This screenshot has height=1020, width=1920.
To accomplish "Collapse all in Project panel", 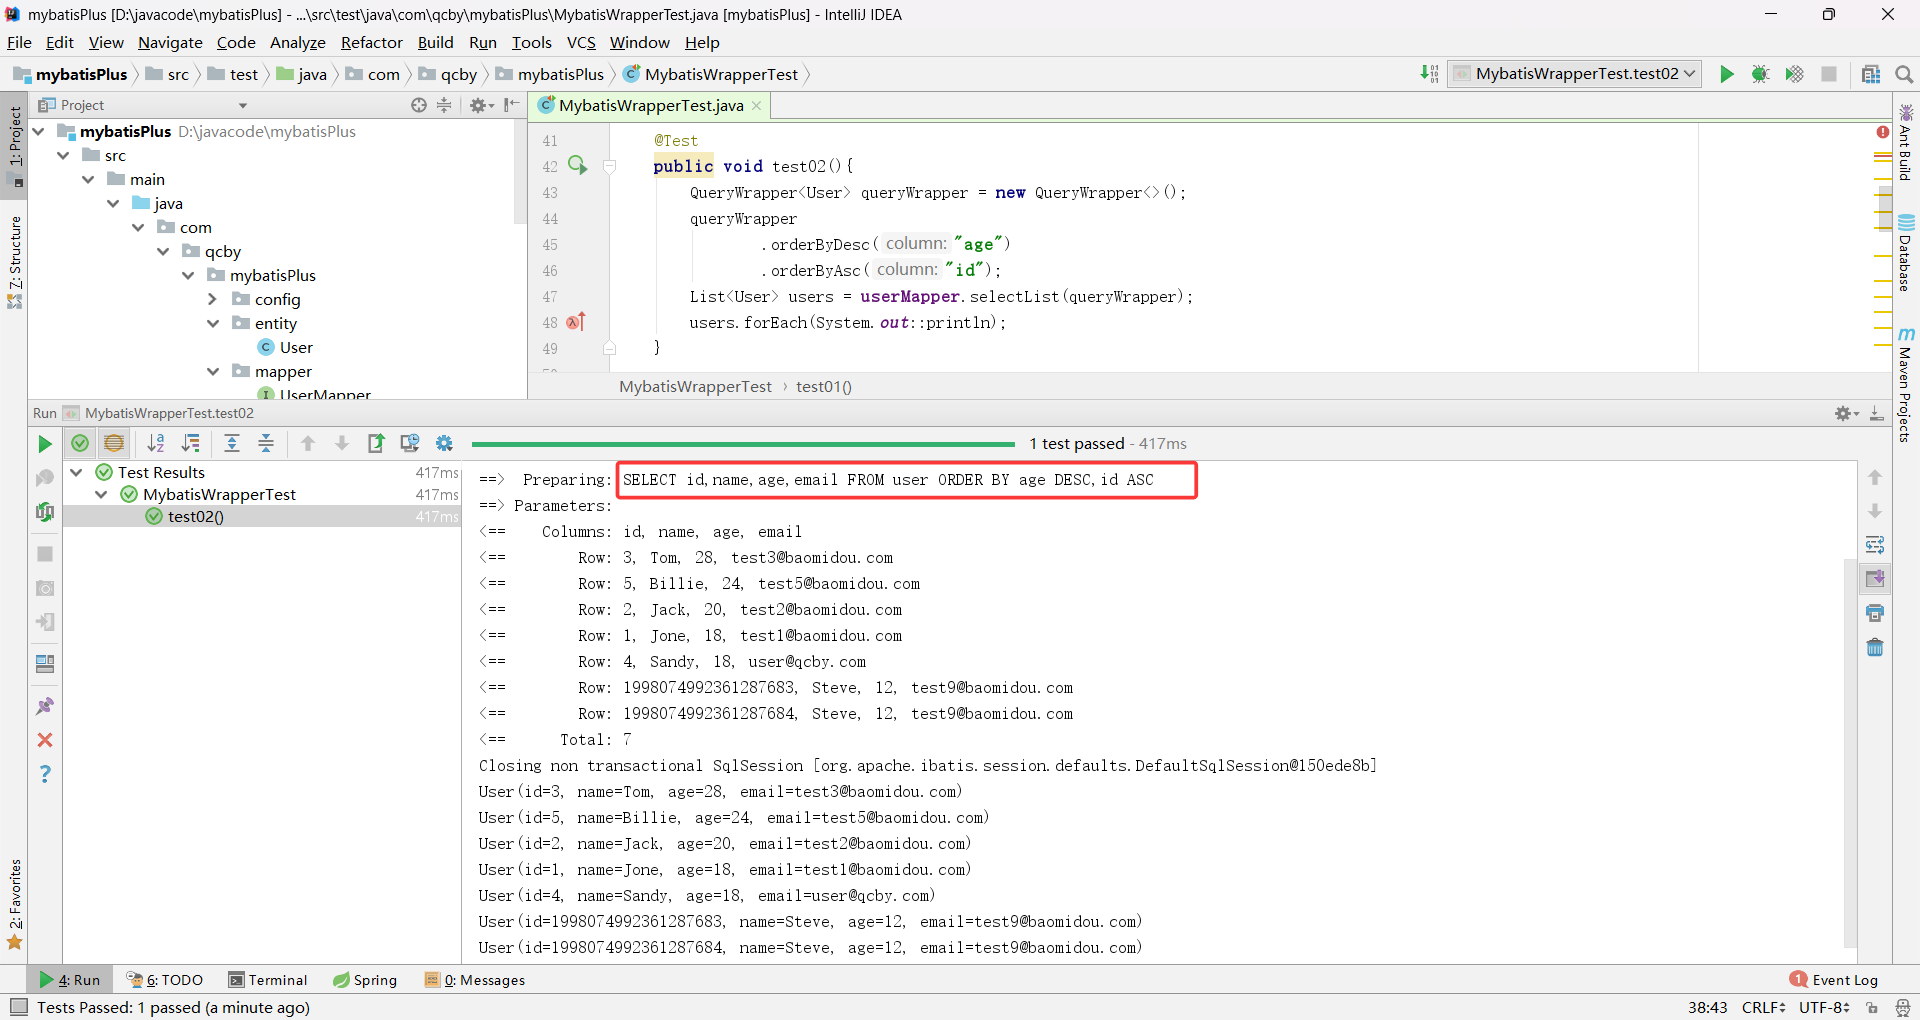I will [x=444, y=105].
